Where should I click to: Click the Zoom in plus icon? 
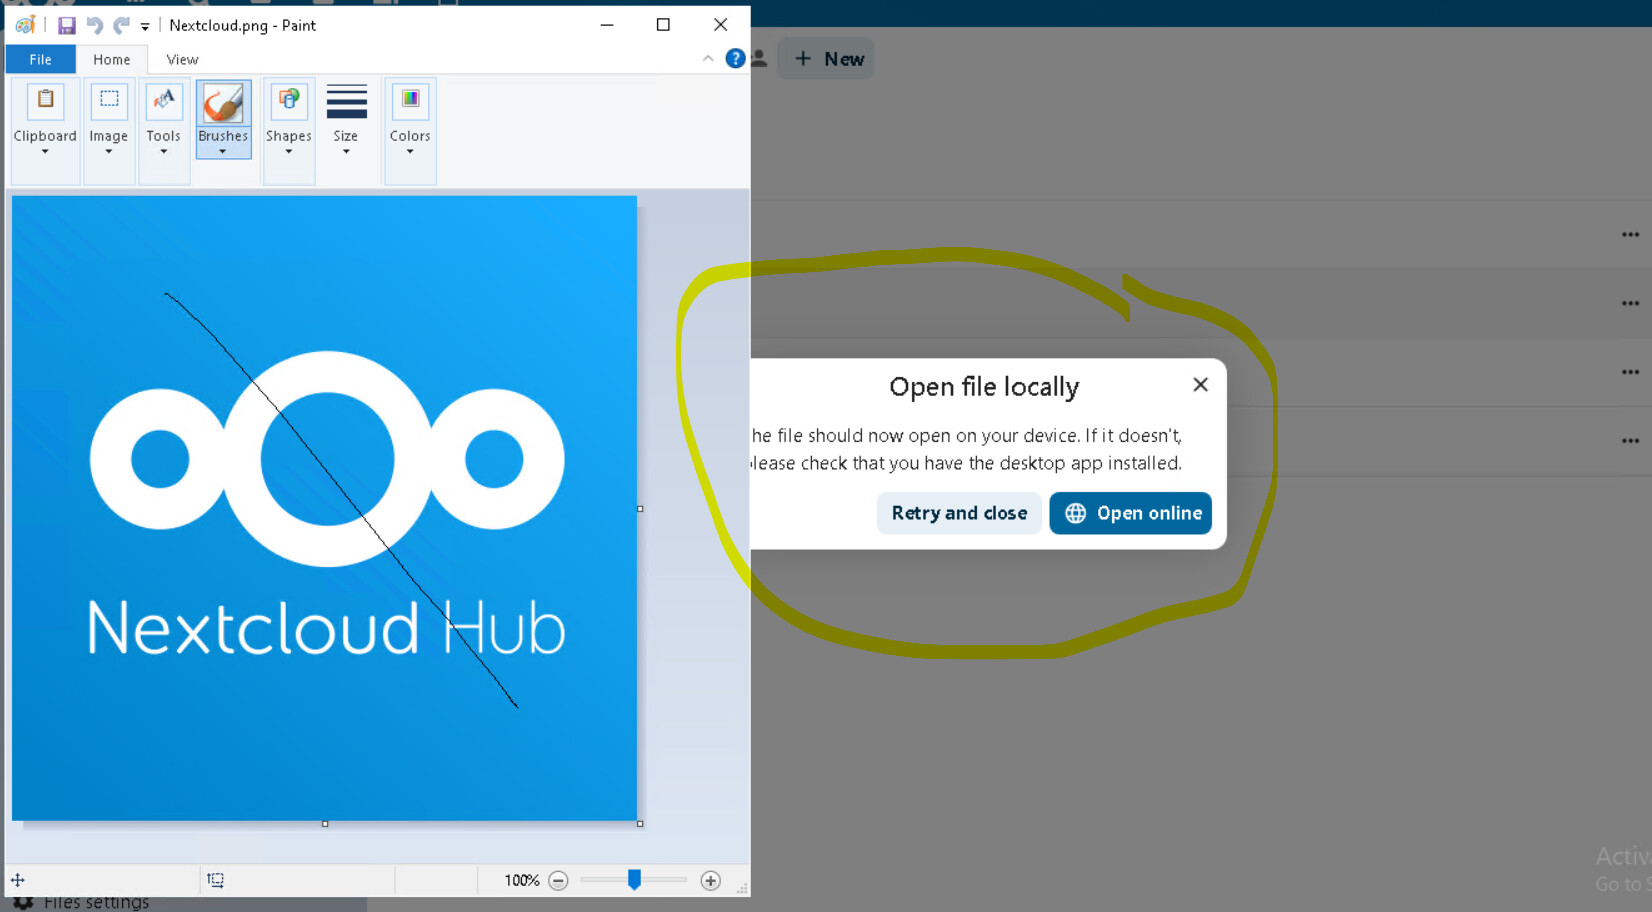tap(710, 880)
